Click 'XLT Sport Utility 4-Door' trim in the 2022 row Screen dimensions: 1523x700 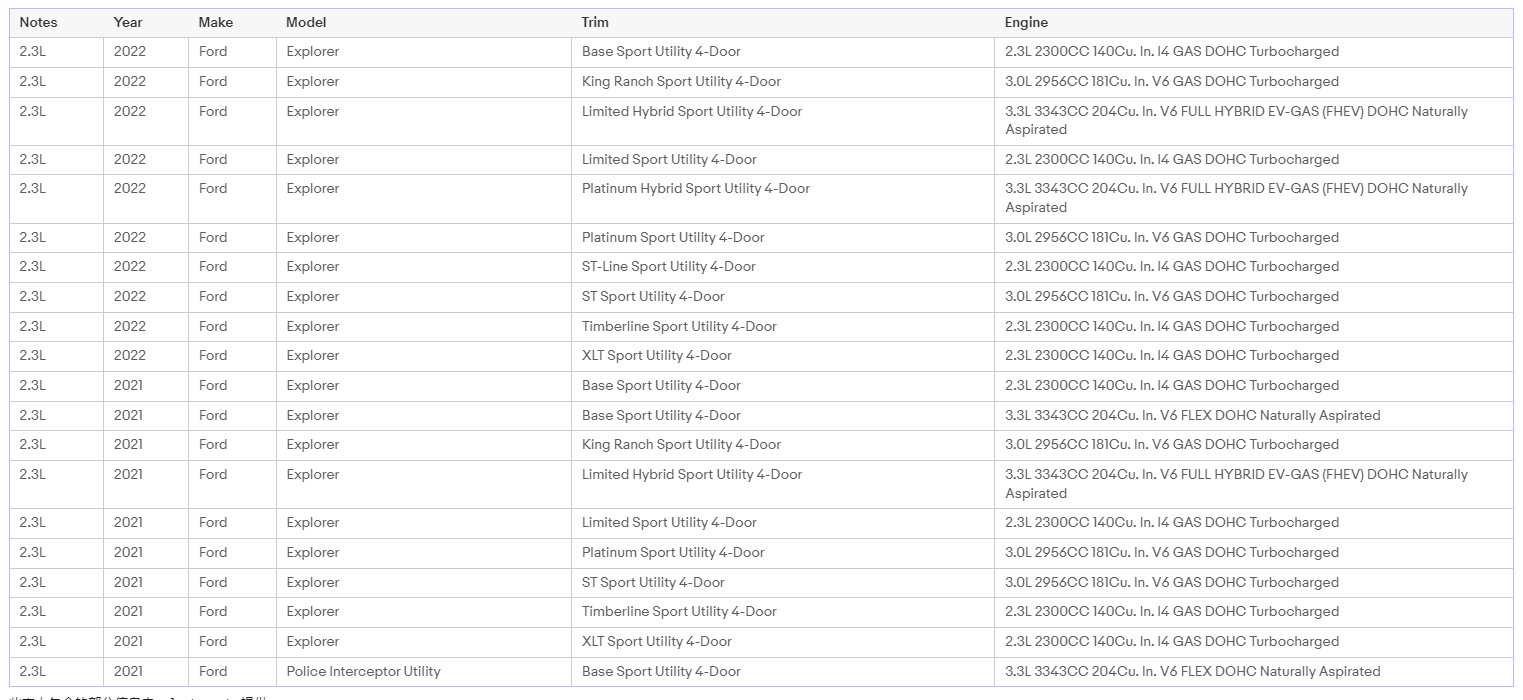tap(657, 355)
